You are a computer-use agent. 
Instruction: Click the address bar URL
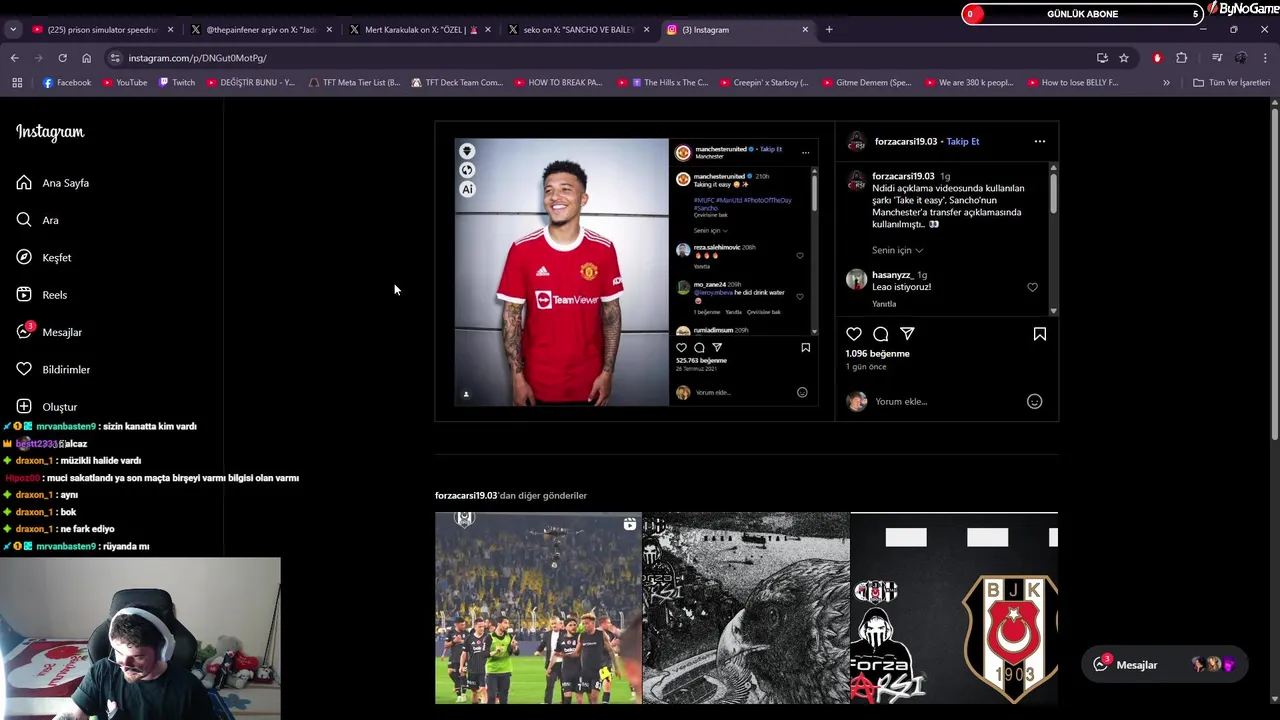197,58
